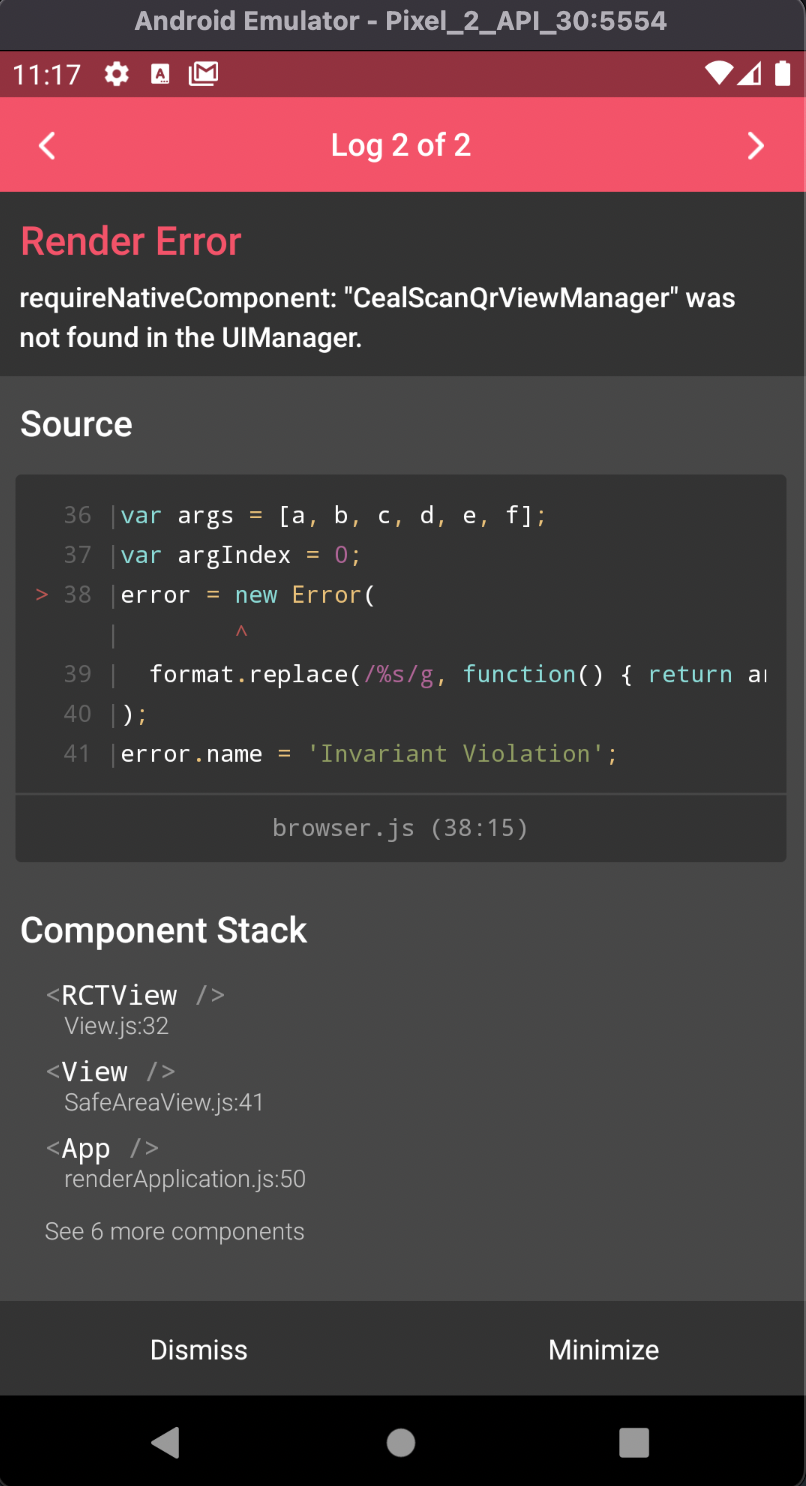
Task: Go to next log with right chevron
Action: click(x=757, y=145)
